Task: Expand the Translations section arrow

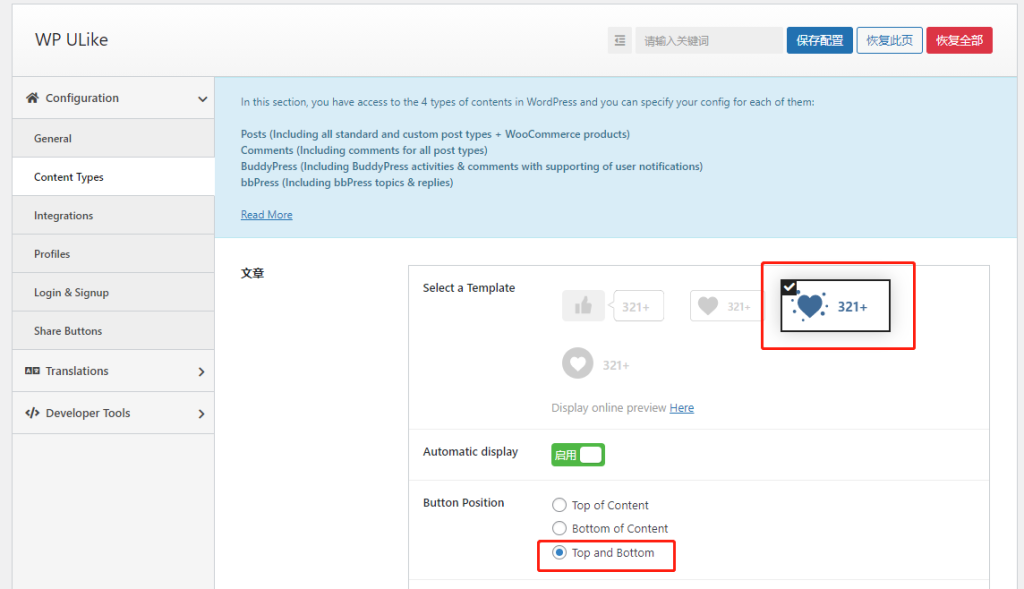Action: pyautogui.click(x=202, y=372)
